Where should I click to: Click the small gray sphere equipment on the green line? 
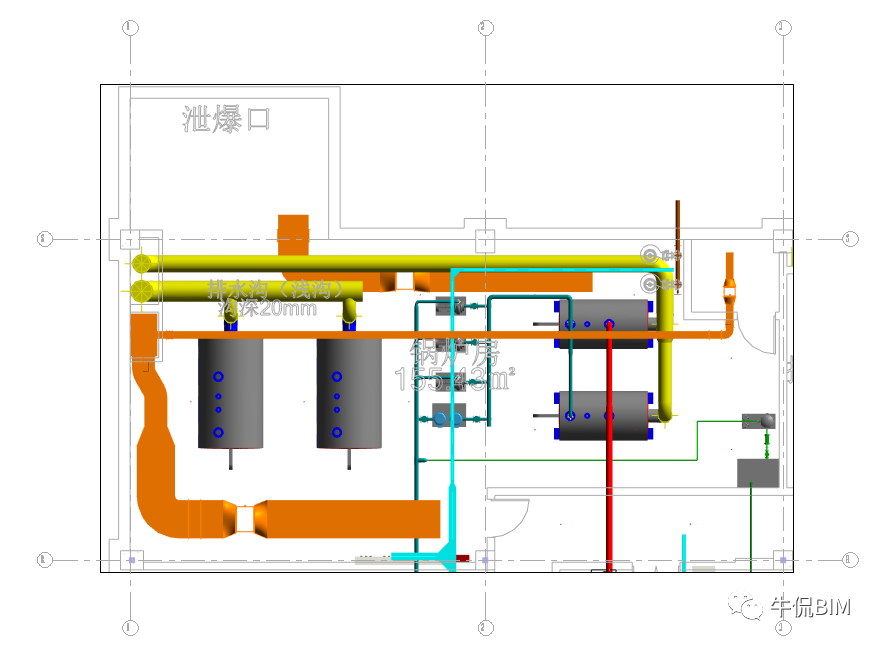click(767, 420)
